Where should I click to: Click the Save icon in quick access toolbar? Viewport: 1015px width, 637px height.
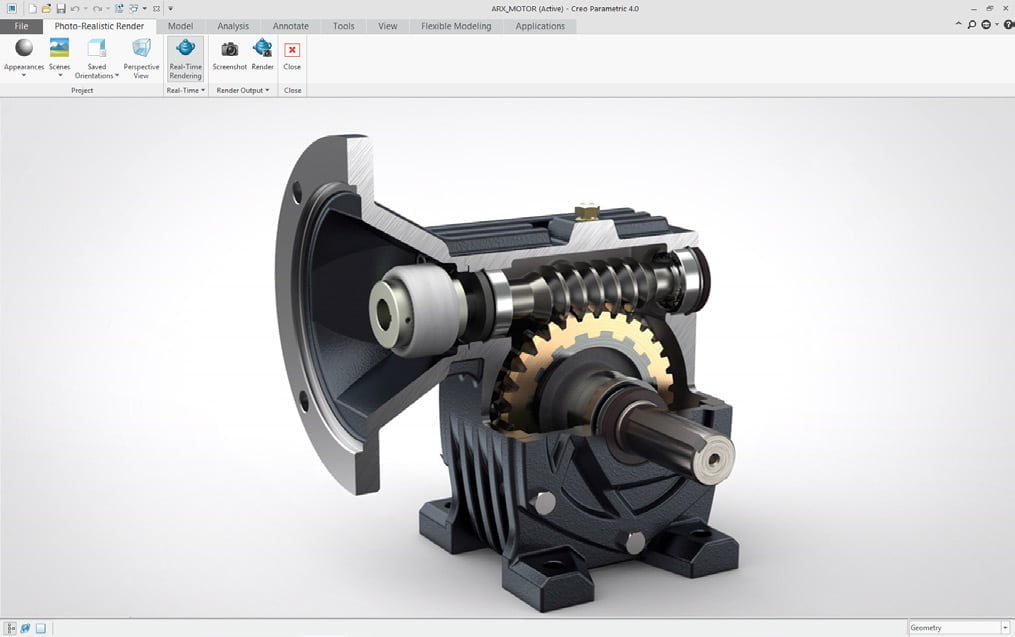pyautogui.click(x=60, y=8)
